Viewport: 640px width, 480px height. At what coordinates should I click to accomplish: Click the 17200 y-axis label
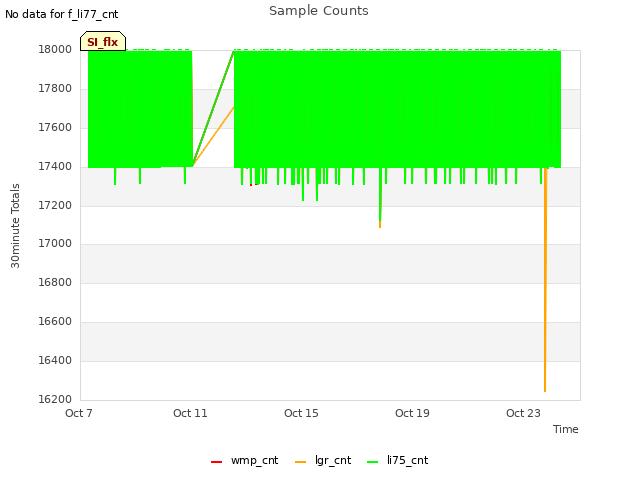coord(55,205)
